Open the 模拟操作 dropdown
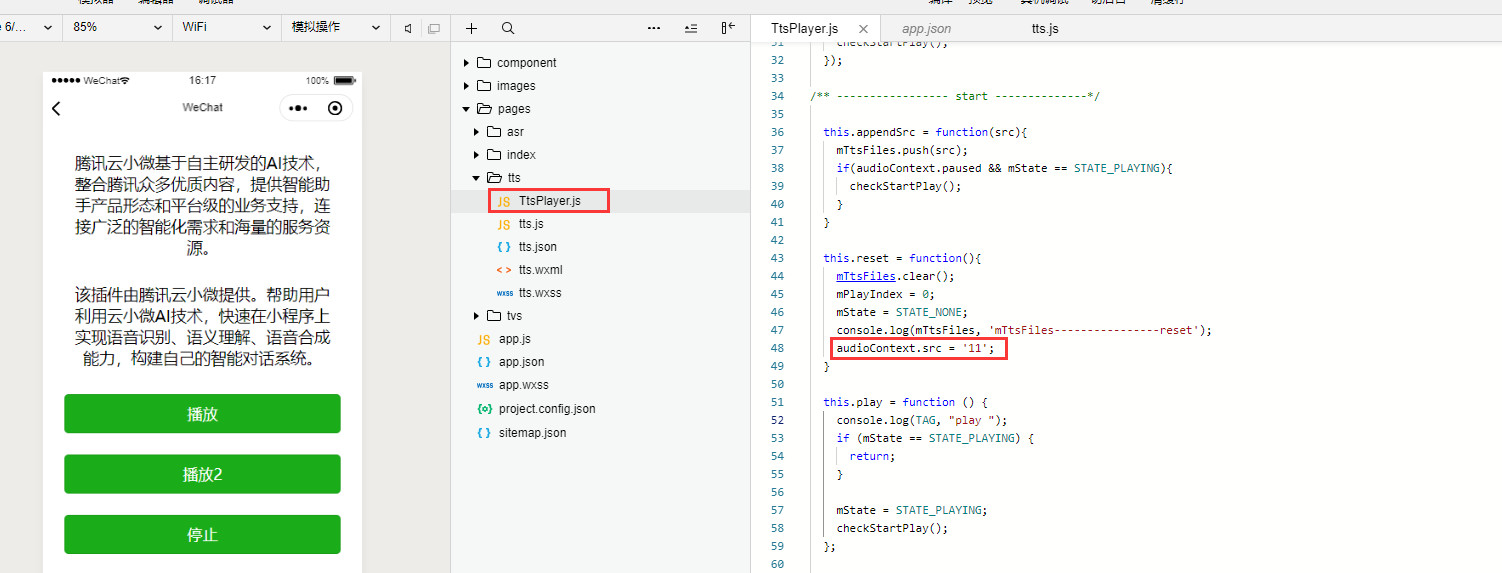 334,27
